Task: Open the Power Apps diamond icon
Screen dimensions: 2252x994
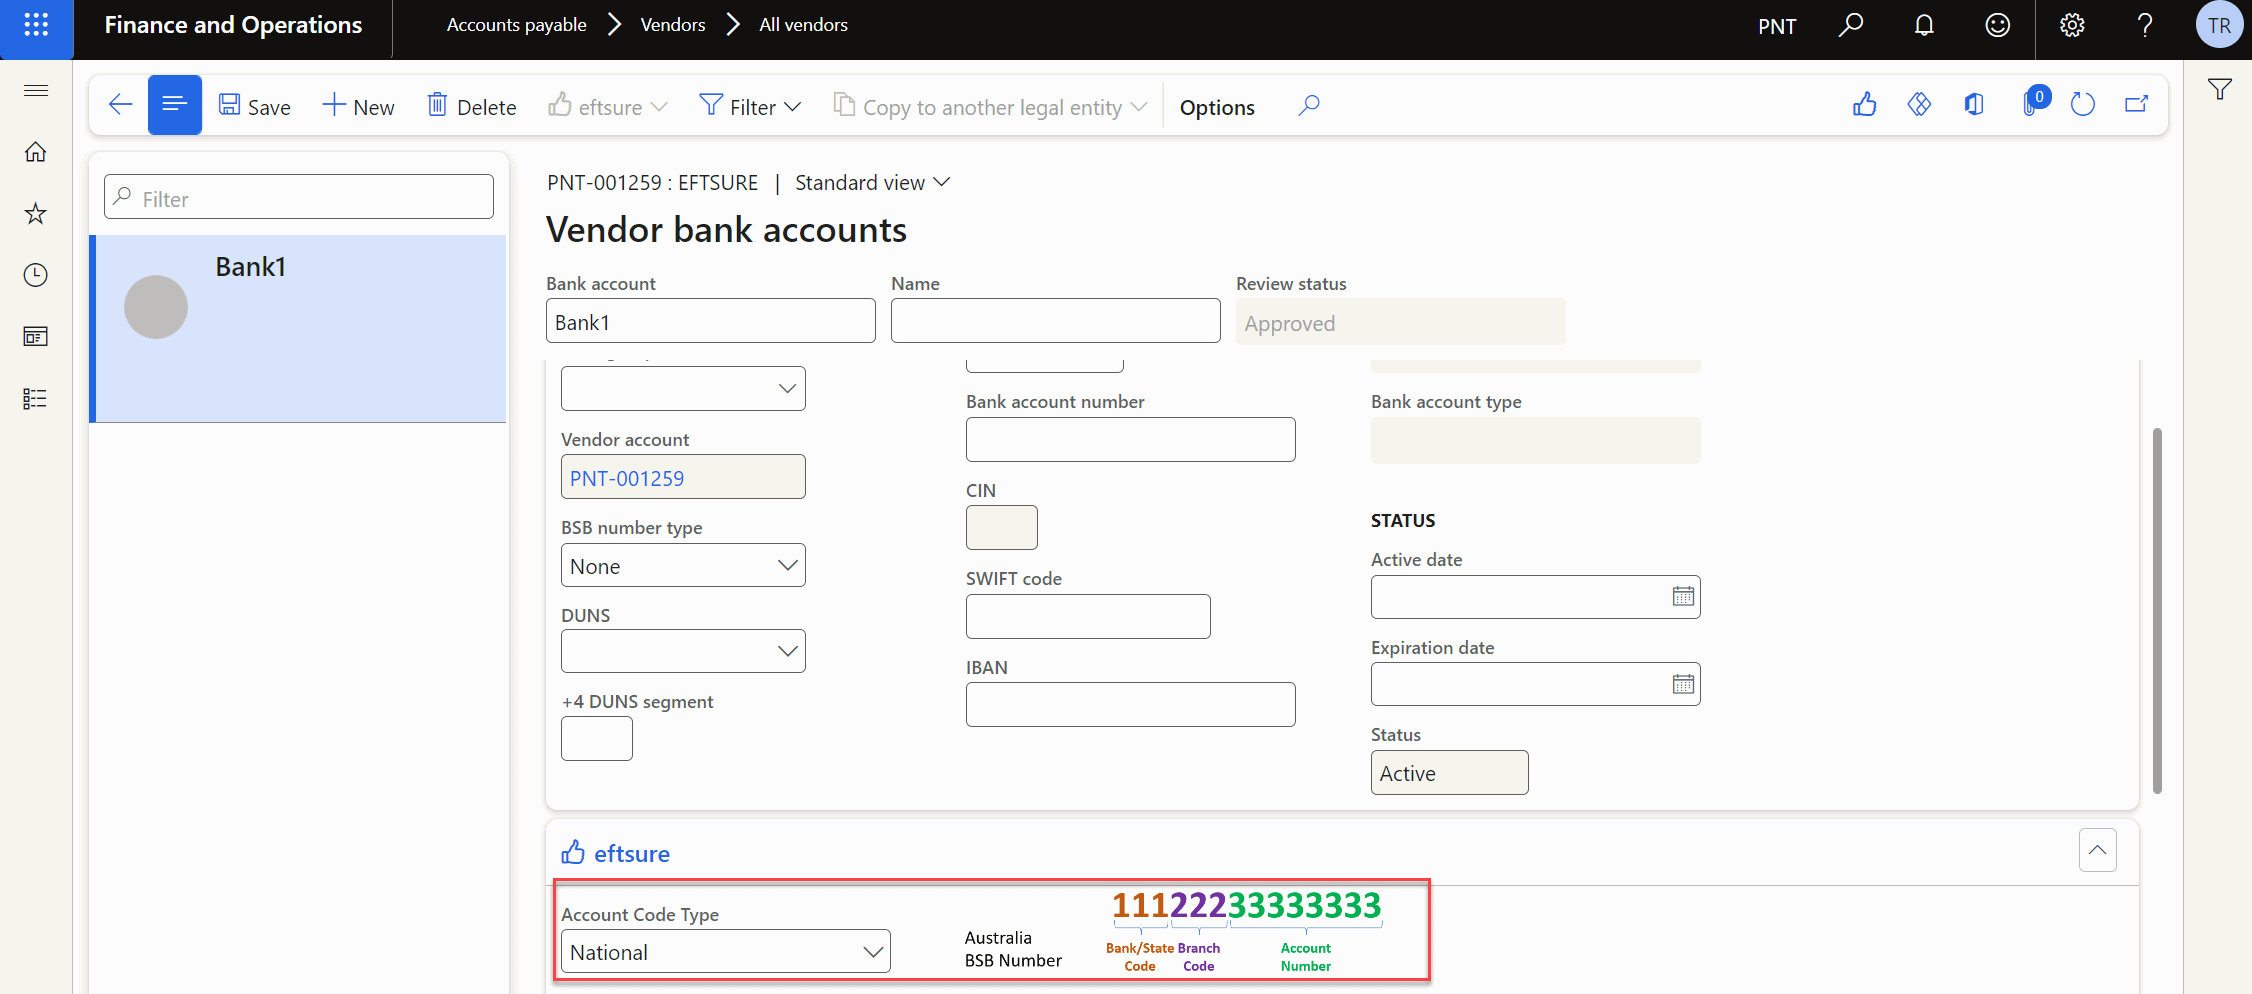Action: [x=1919, y=105]
